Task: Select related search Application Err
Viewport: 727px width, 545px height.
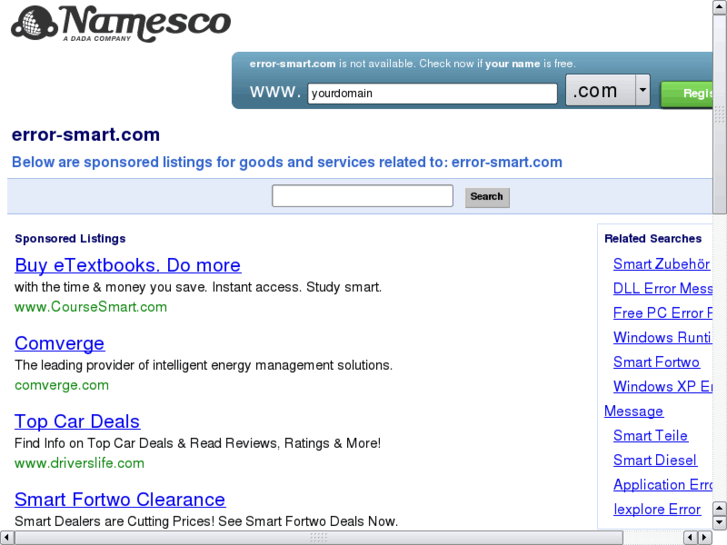Action: click(x=663, y=485)
